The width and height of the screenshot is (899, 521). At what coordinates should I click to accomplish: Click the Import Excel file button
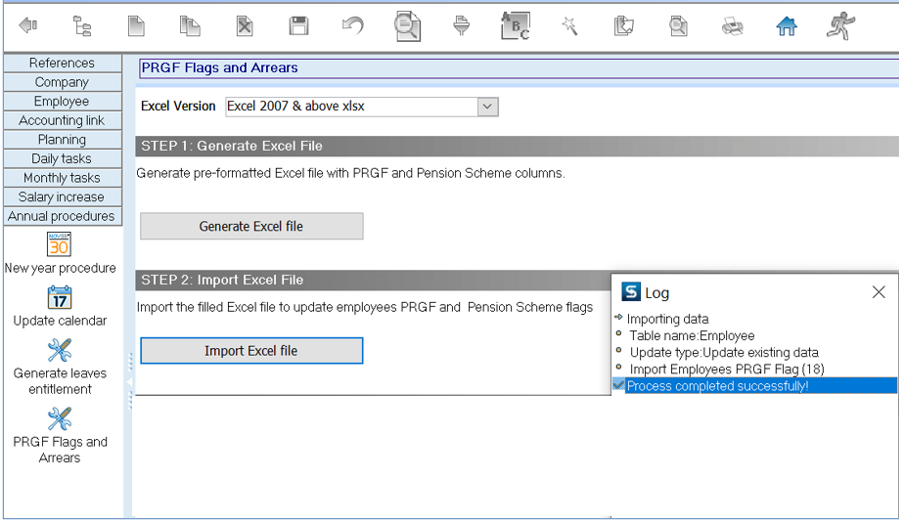pos(251,351)
